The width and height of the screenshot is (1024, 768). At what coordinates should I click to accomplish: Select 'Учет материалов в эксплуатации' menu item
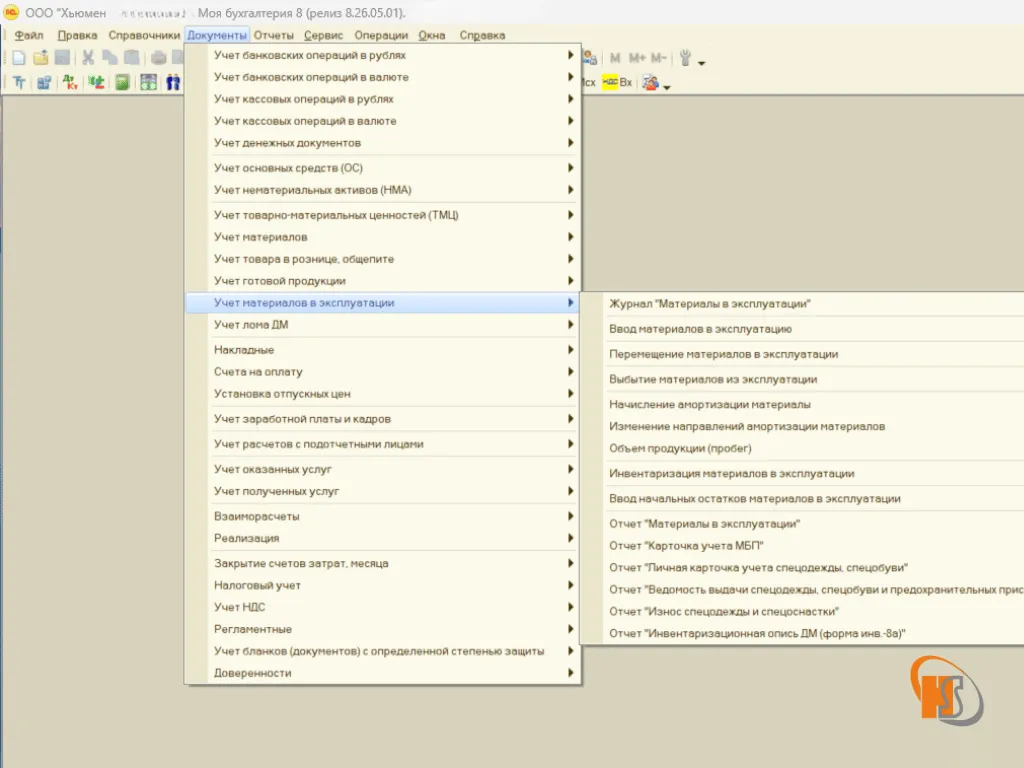383,303
